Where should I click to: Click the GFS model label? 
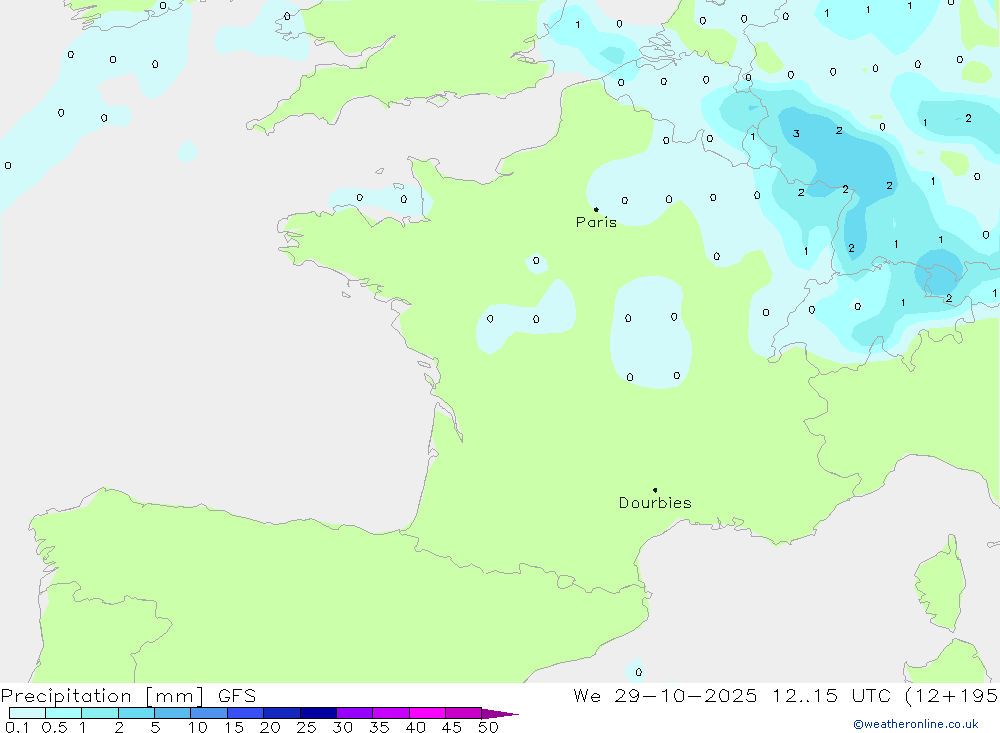(237, 696)
